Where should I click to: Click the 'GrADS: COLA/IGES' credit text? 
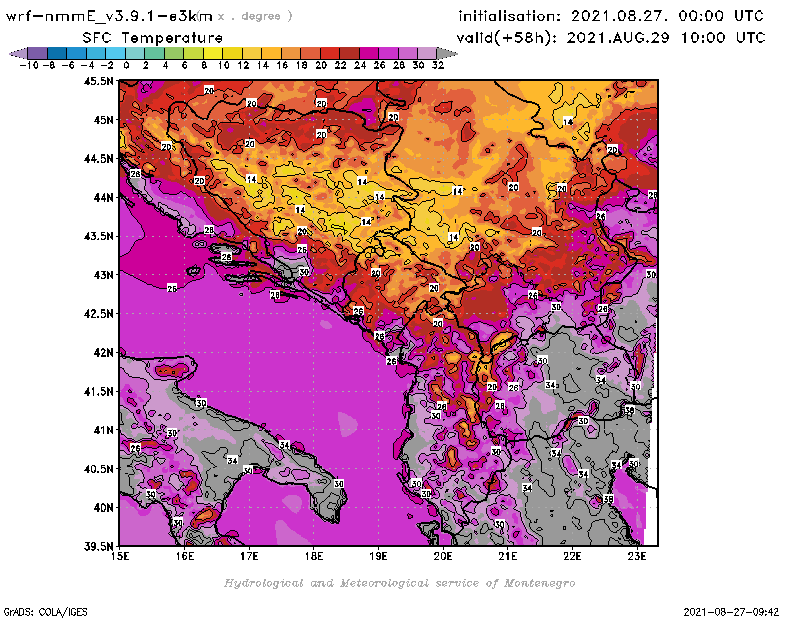pos(45,612)
